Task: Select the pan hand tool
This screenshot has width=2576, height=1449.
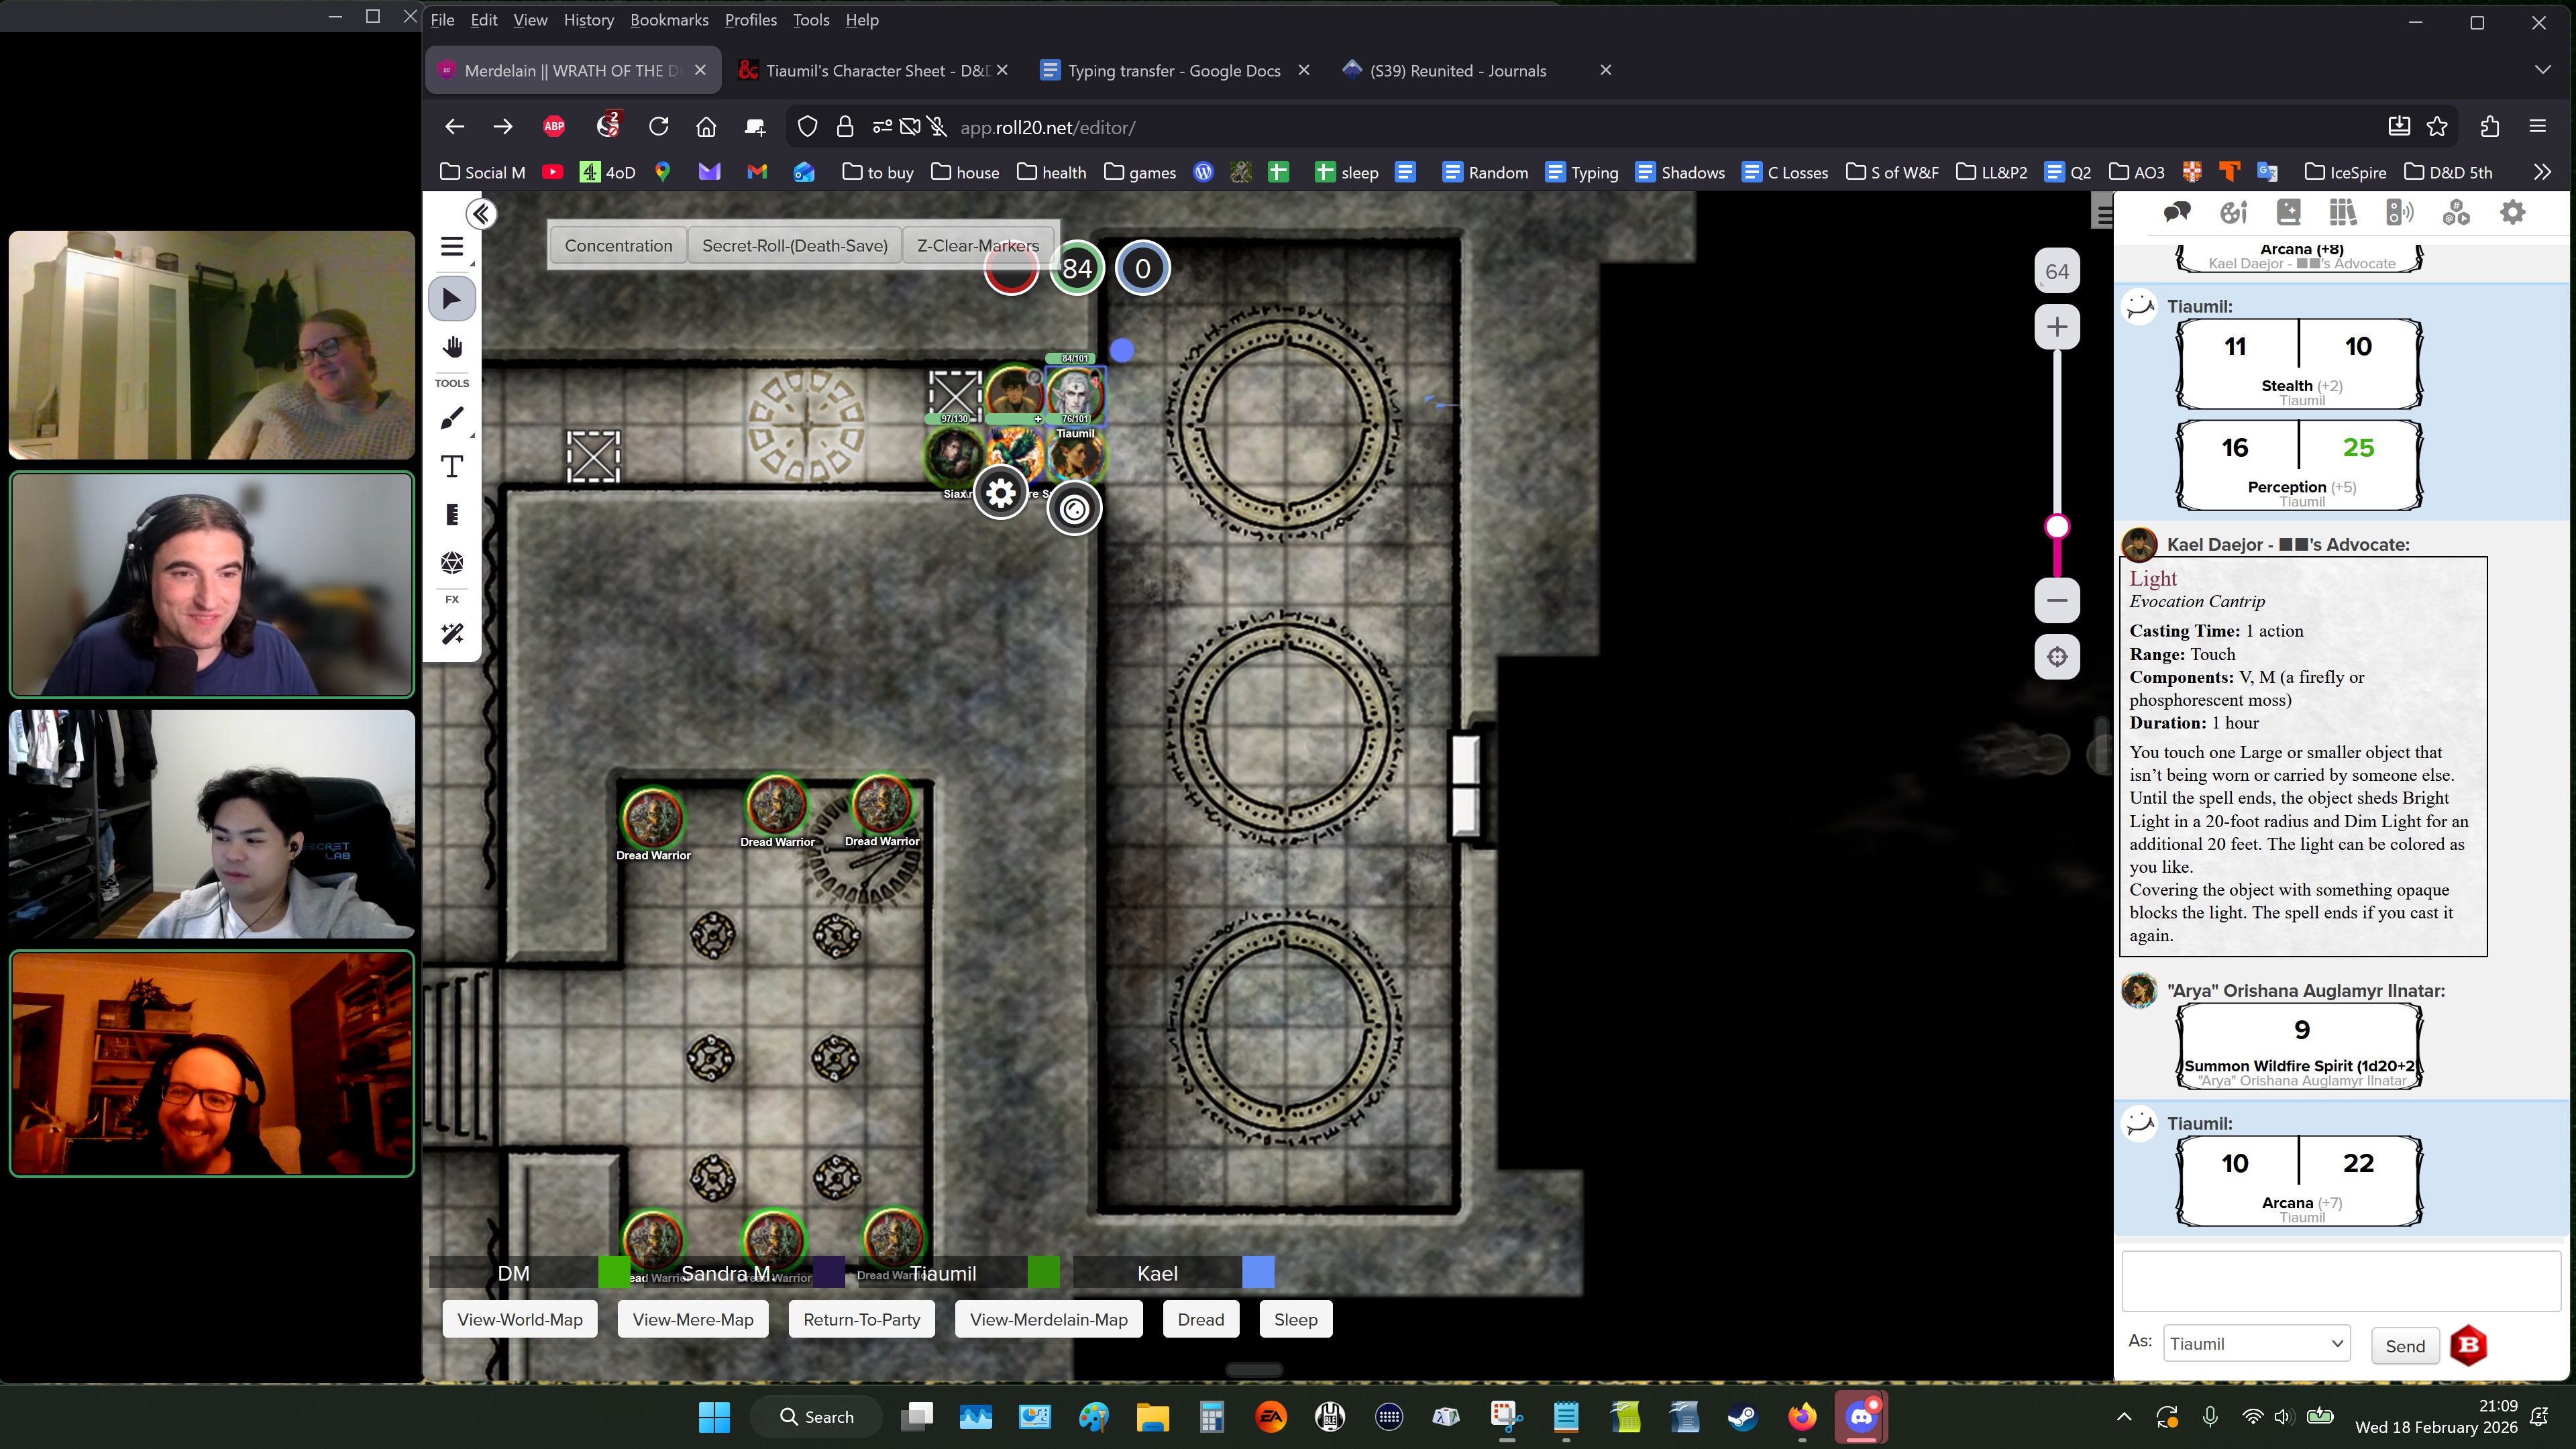Action: (x=452, y=347)
